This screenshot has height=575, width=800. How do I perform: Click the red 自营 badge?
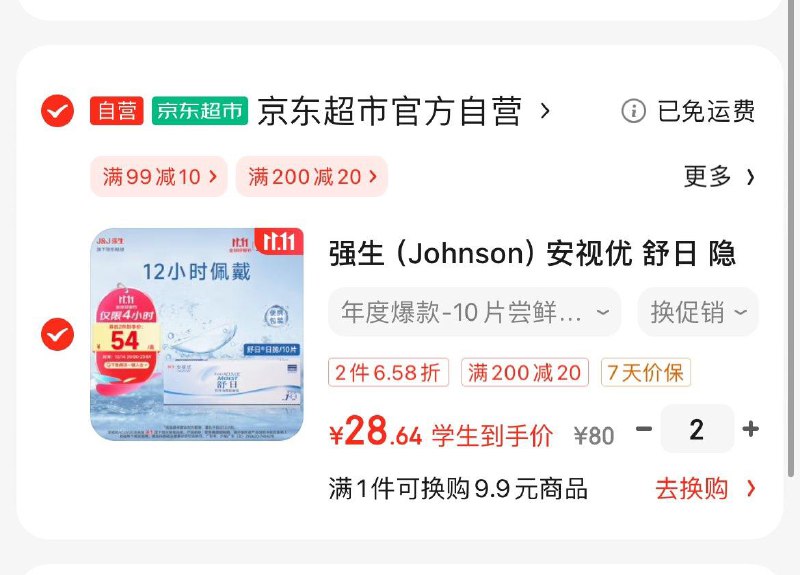coord(117,111)
